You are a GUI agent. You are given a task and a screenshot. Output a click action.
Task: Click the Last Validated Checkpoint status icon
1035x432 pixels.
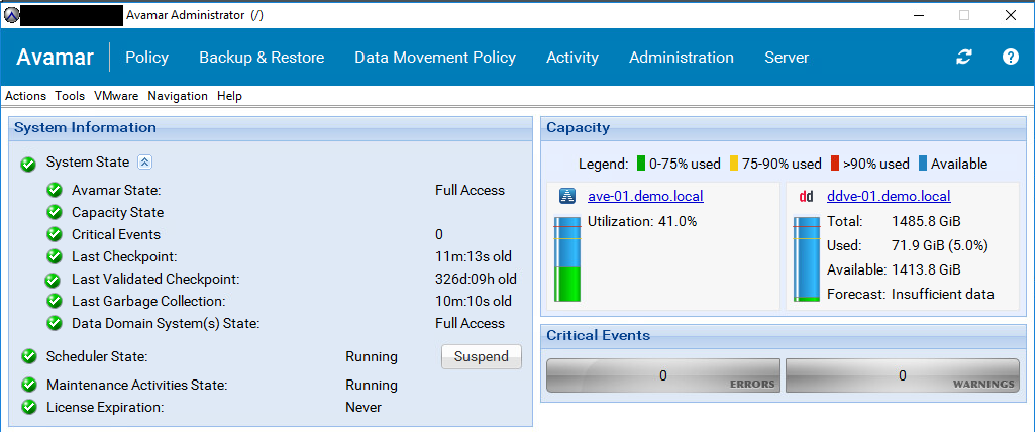(53, 280)
